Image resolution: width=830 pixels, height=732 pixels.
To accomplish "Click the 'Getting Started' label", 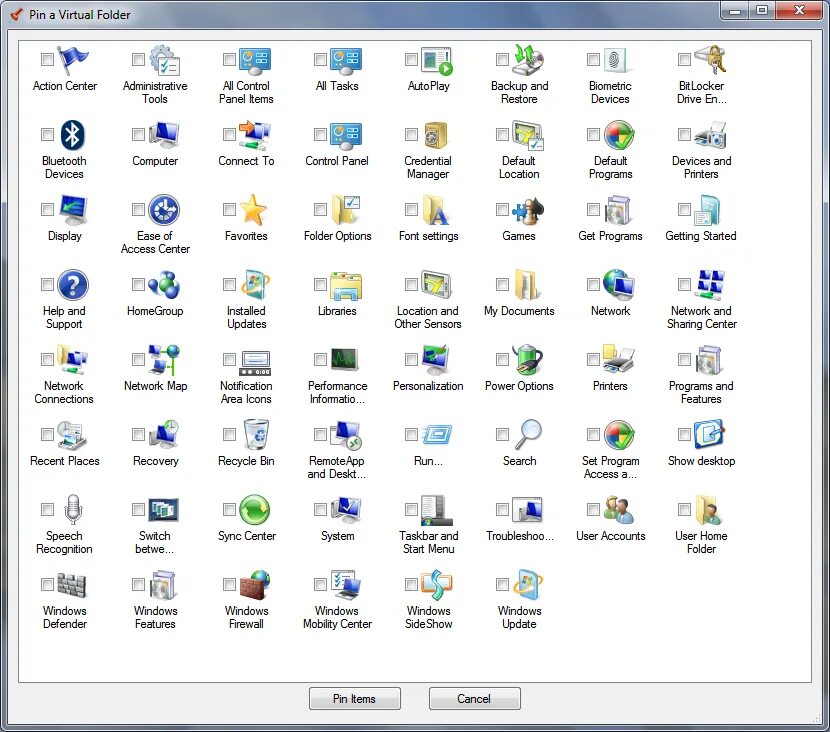I will click(701, 236).
